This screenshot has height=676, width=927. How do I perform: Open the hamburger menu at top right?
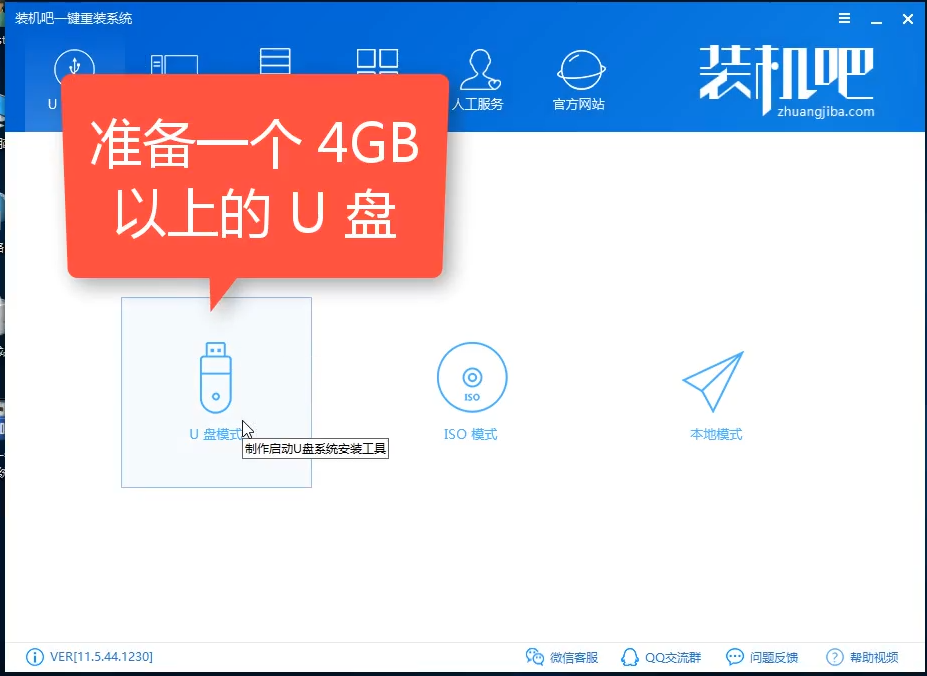pos(843,18)
